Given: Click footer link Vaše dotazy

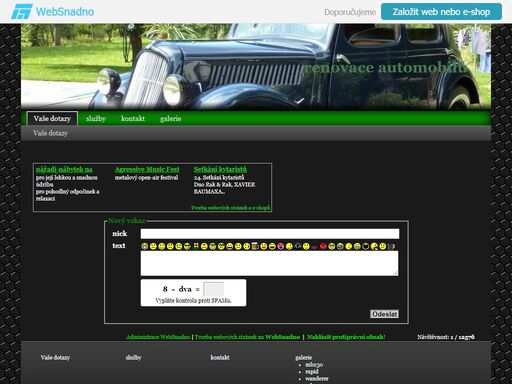Looking at the screenshot, I should (x=55, y=357).
